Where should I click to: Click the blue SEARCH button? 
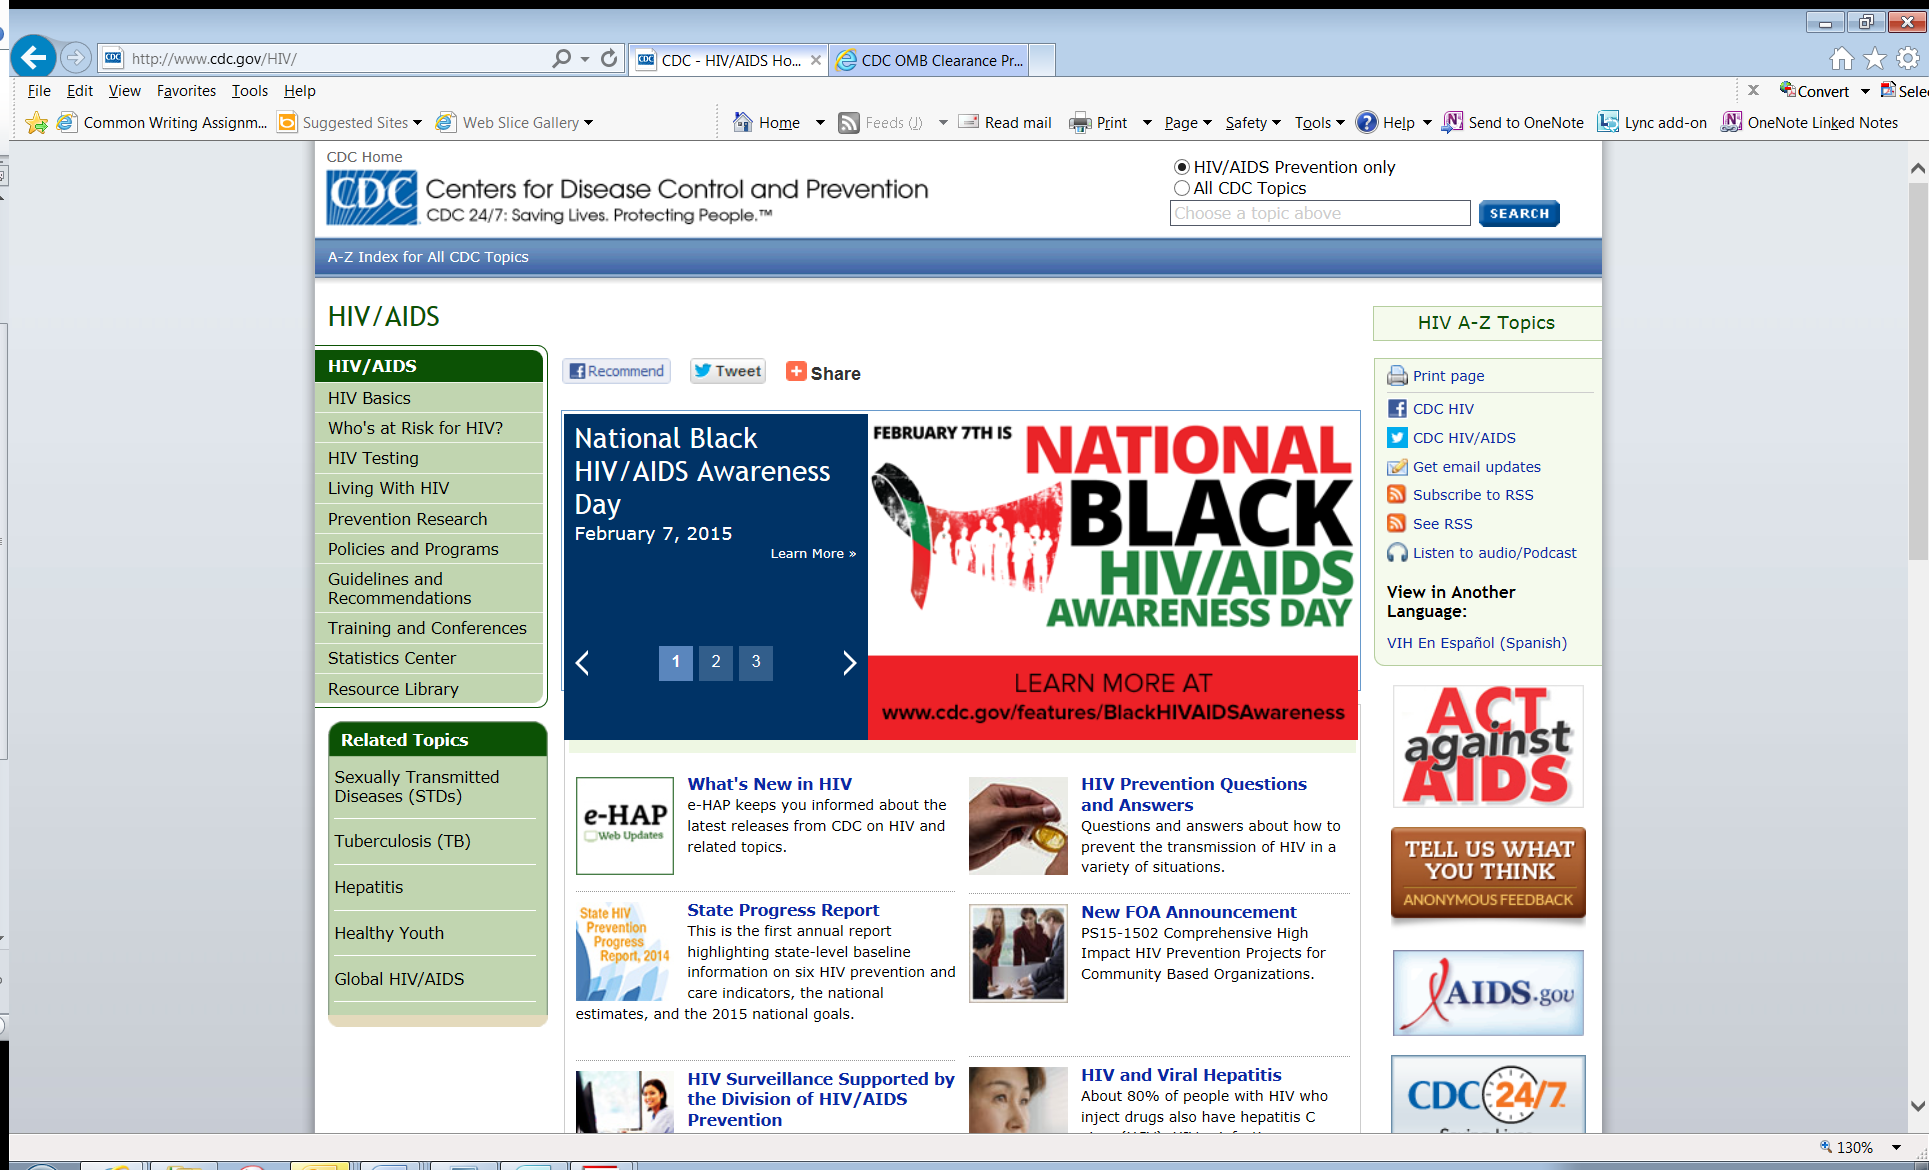click(1518, 213)
